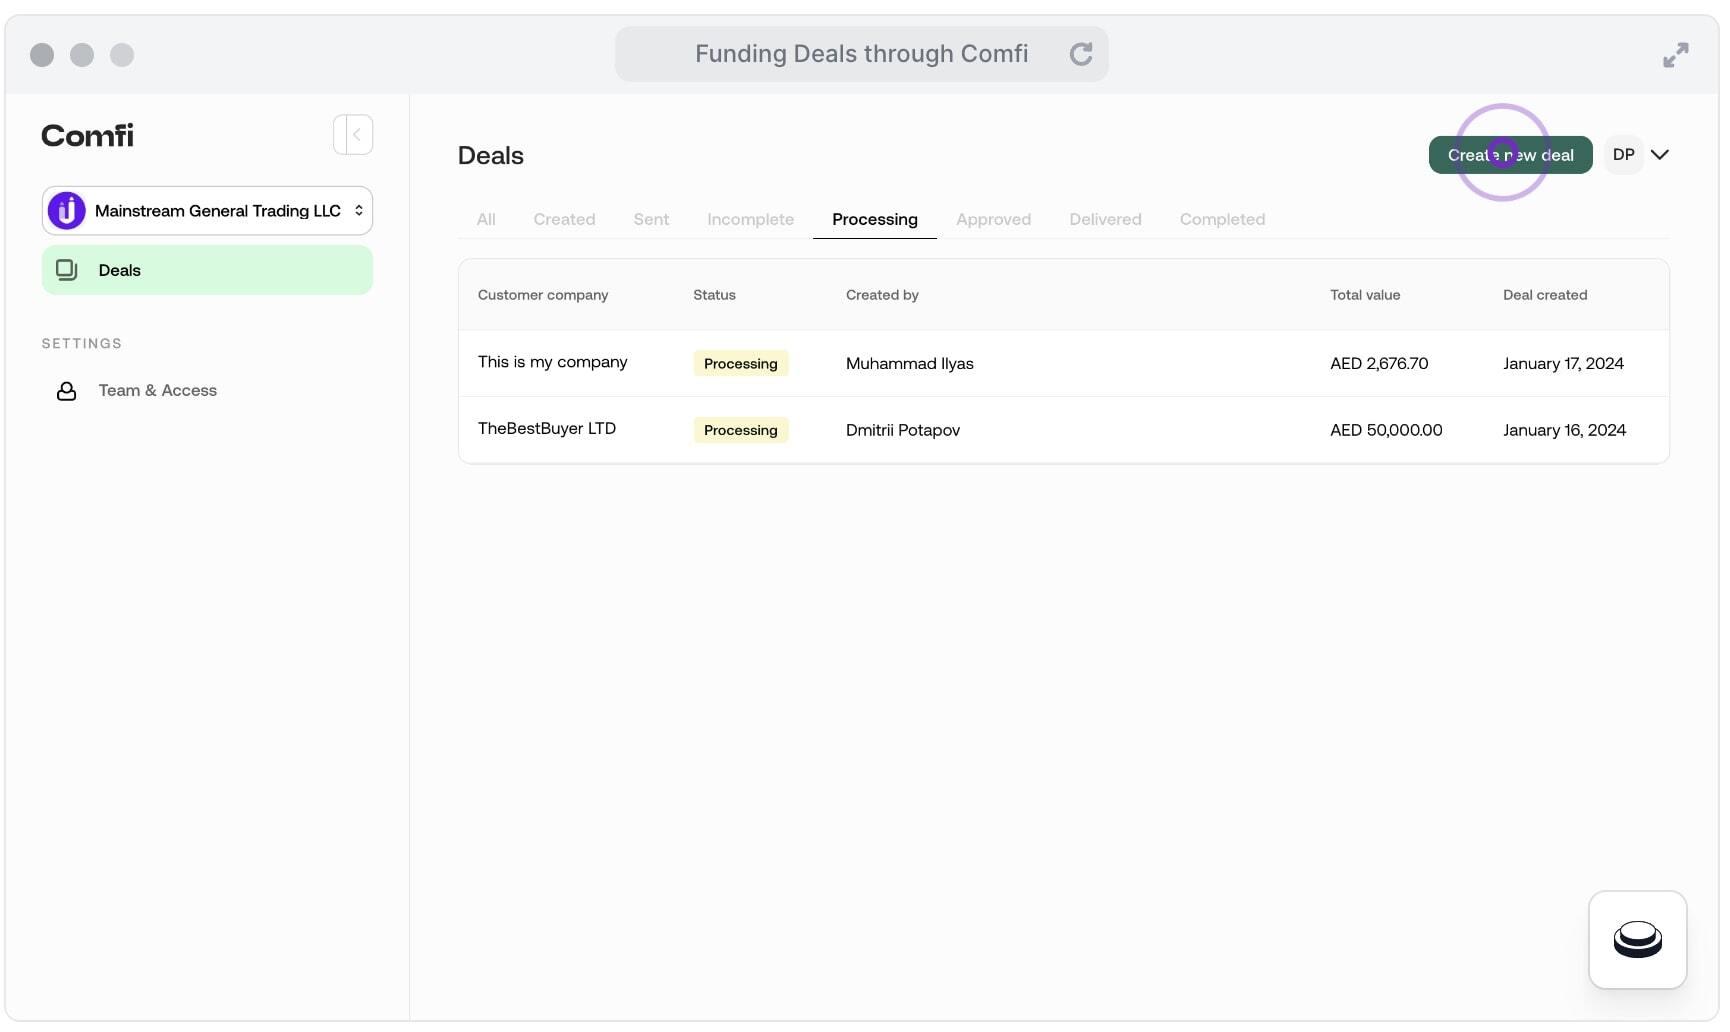
Task: Select the TheBestBuyer LTD deal row
Action: click(900, 430)
